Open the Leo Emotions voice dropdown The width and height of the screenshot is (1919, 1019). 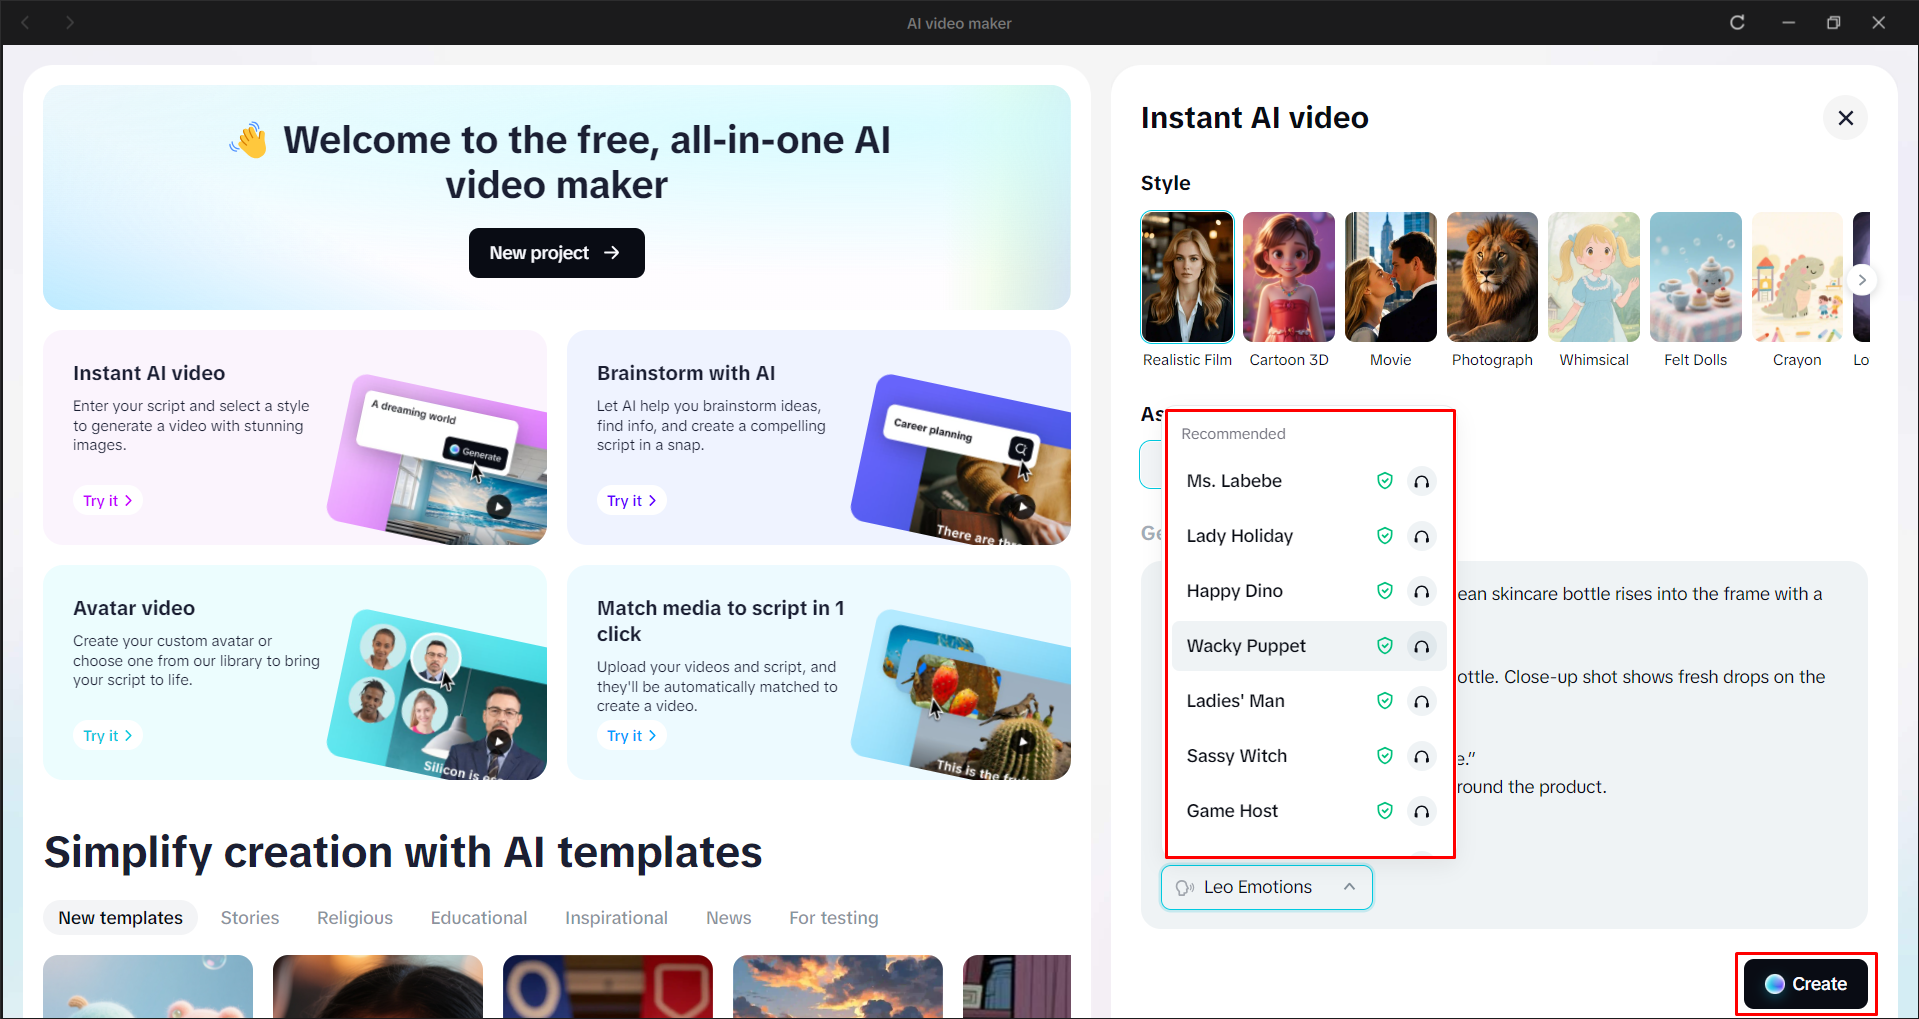[x=1266, y=887]
